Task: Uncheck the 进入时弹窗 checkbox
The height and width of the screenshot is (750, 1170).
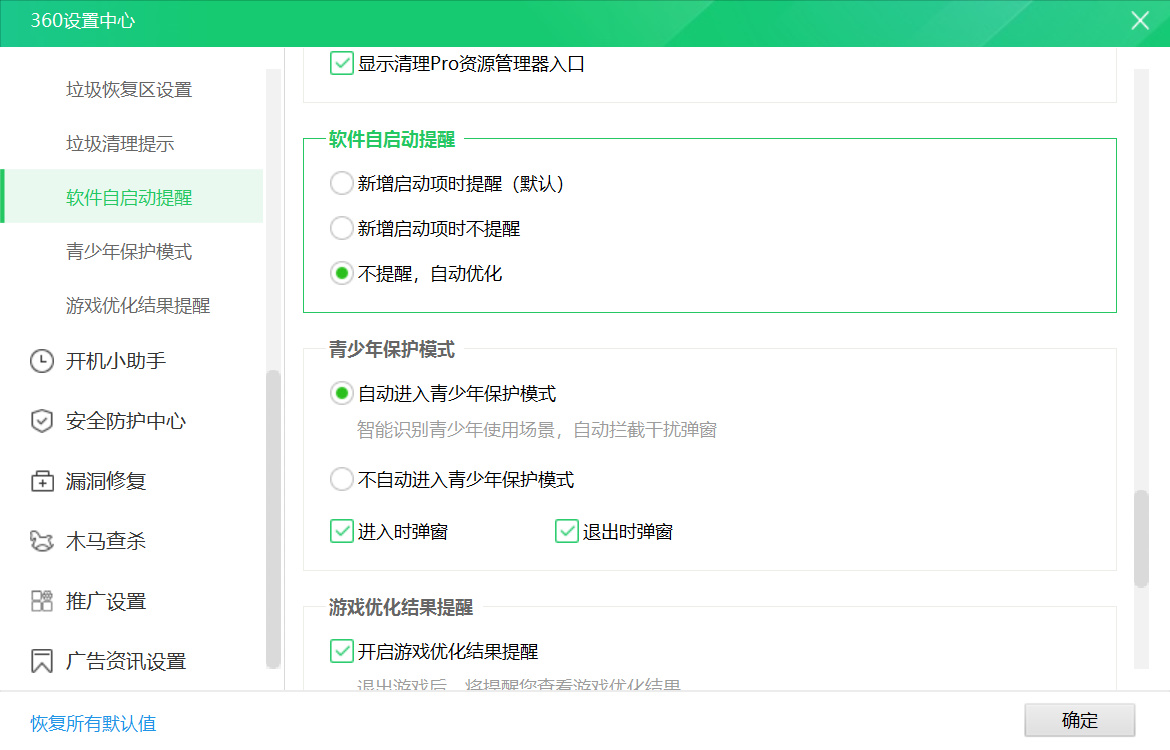Action: 341,531
